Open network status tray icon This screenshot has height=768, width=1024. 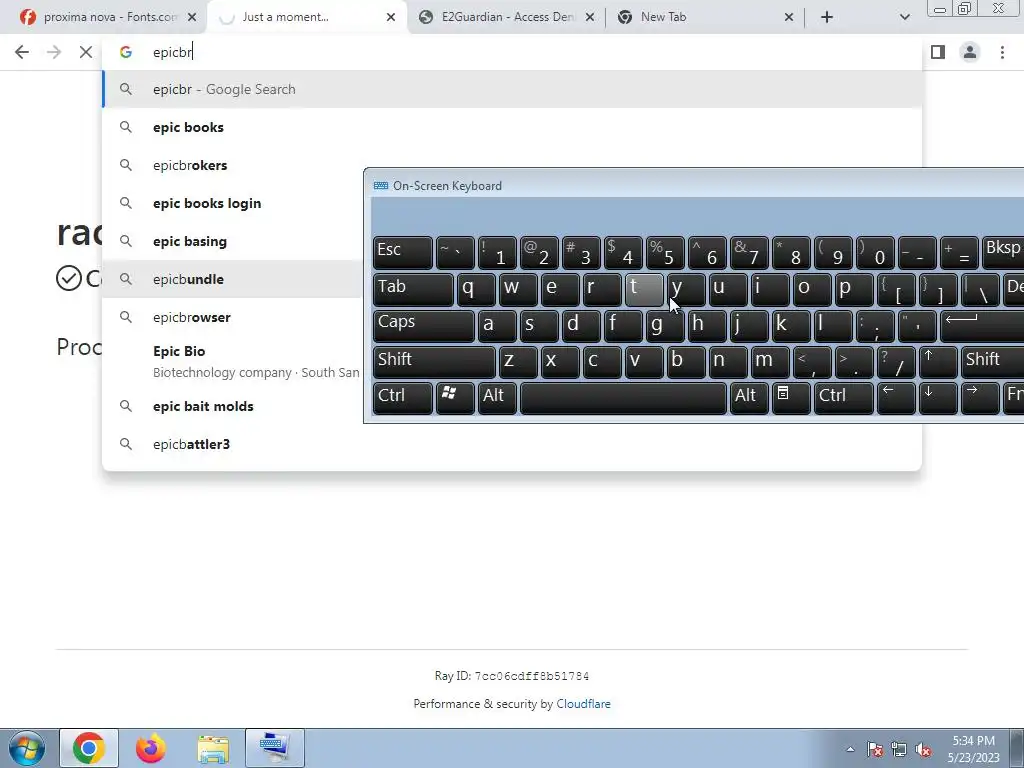pyautogui.click(x=899, y=749)
